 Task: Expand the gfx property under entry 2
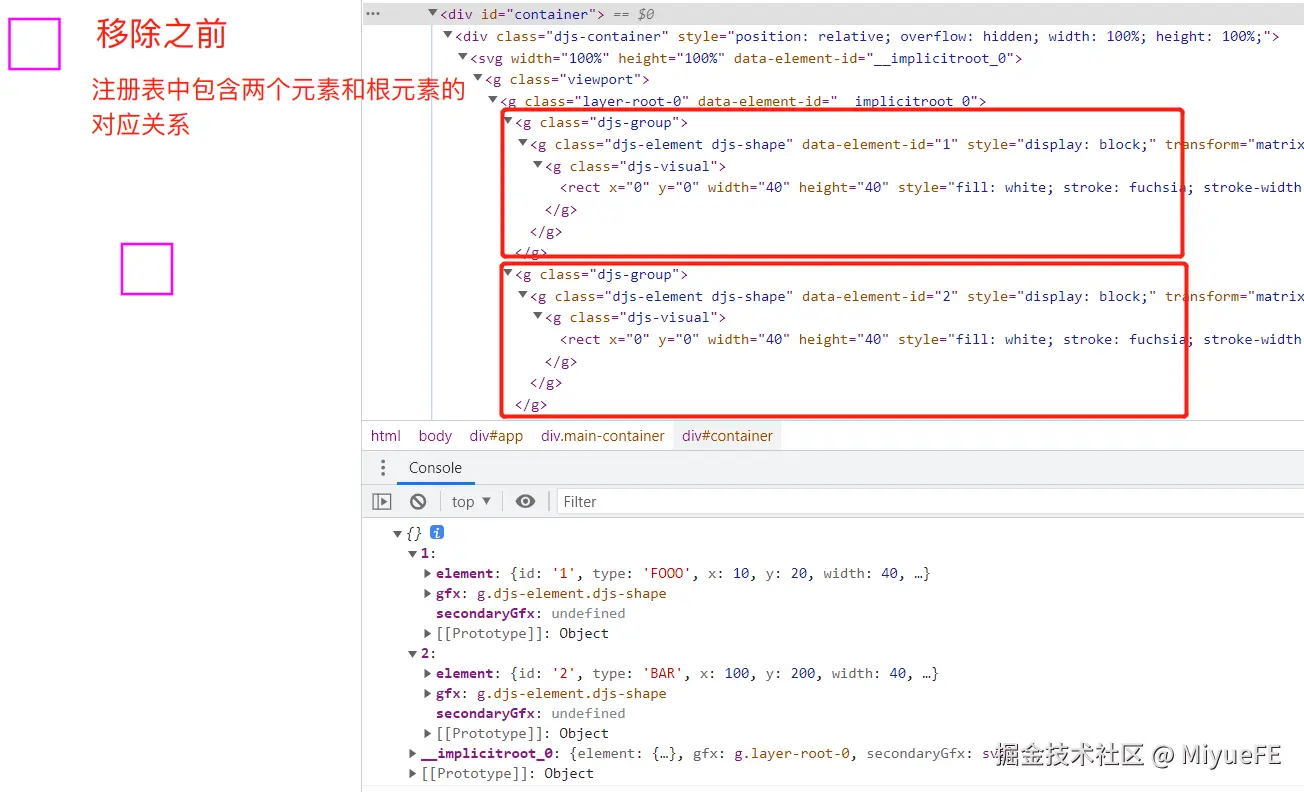click(428, 694)
